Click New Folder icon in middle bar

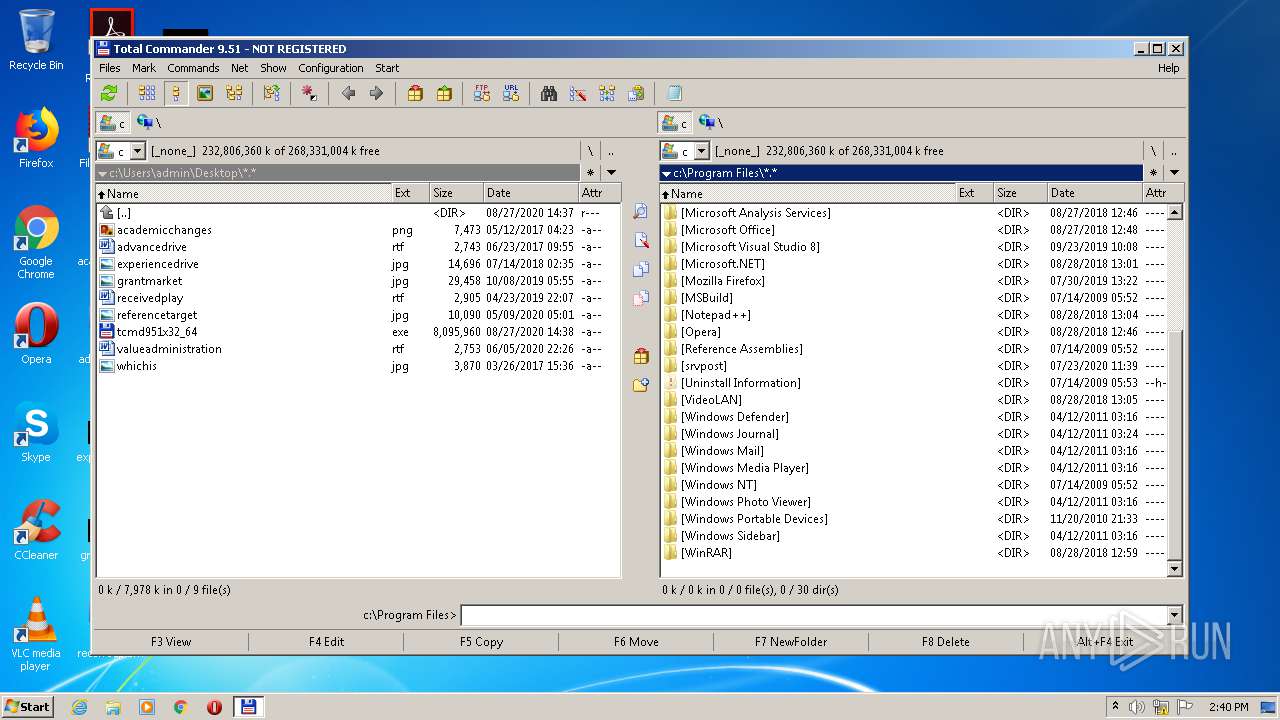pyautogui.click(x=641, y=385)
